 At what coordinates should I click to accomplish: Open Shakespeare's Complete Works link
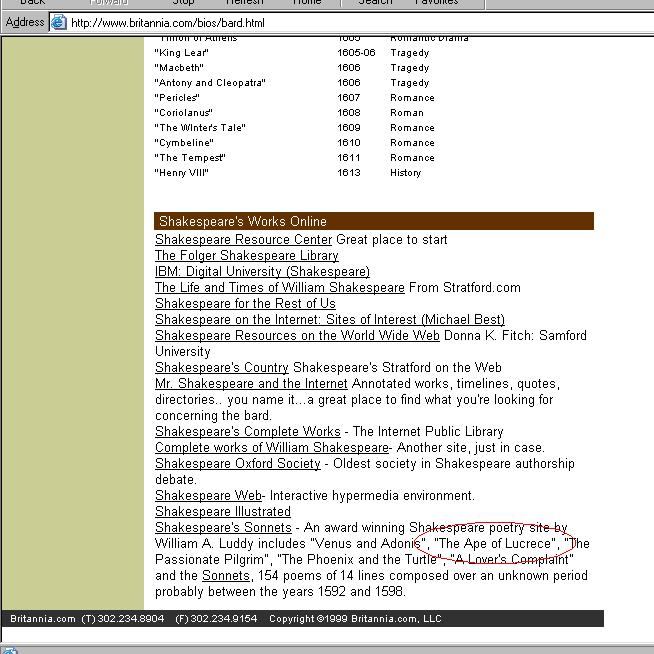pos(248,431)
